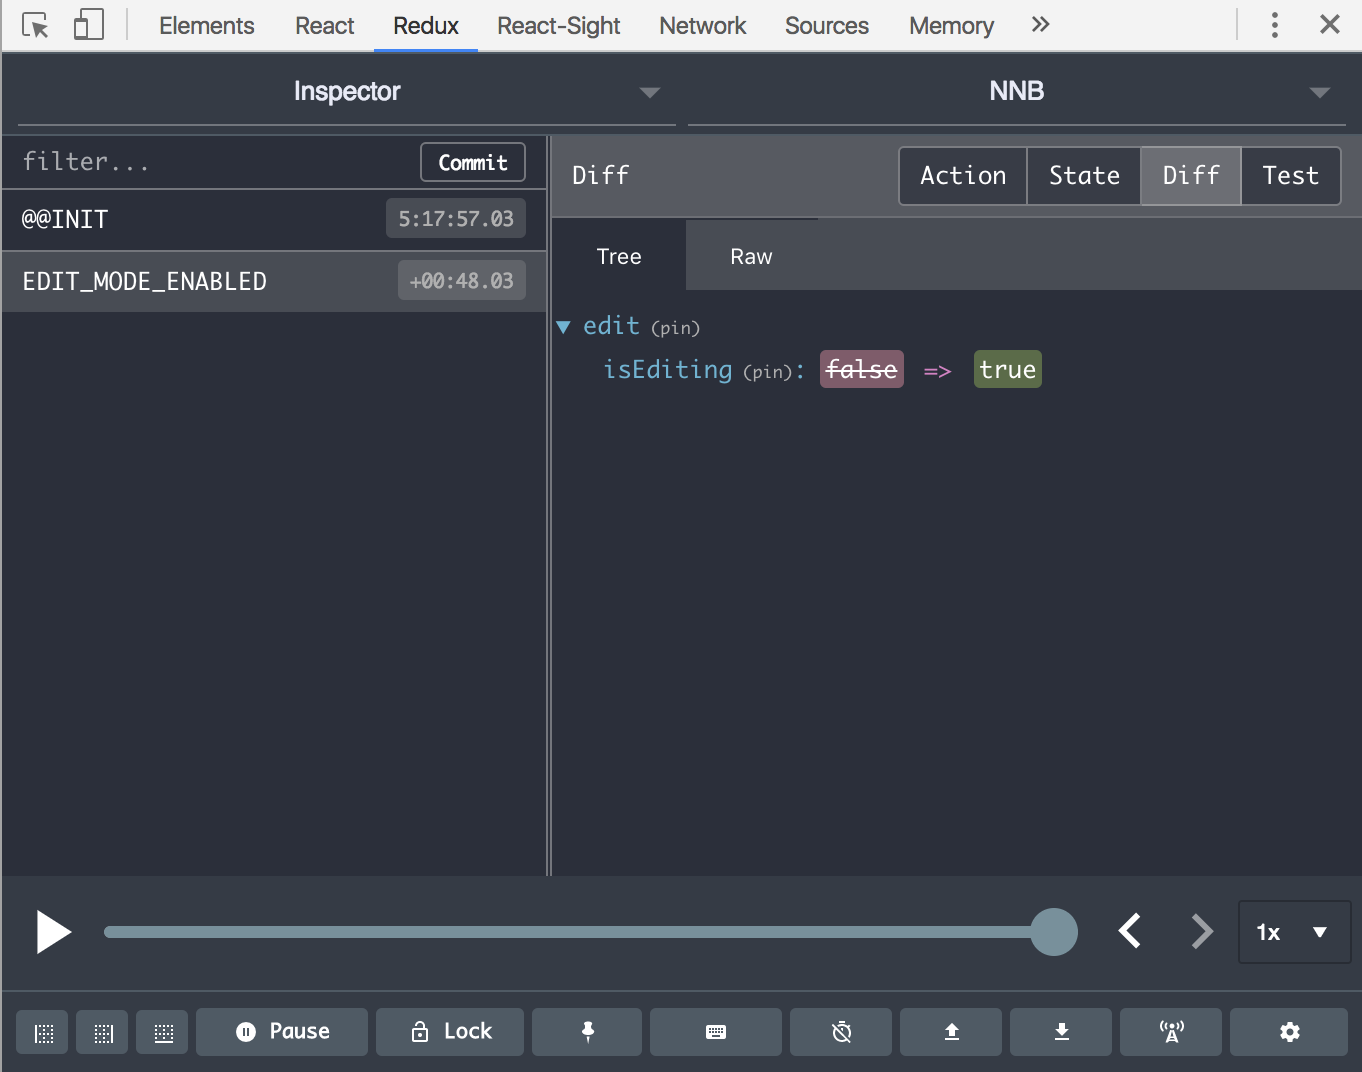Open the DevTools three-dot menu
The width and height of the screenshot is (1362, 1072).
1274,25
